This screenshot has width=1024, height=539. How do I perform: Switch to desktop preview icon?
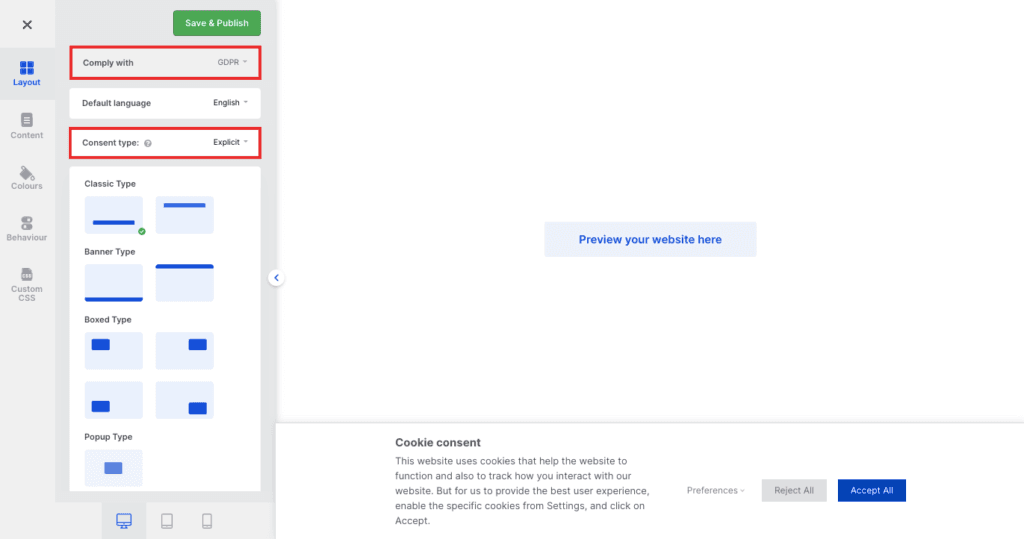[x=124, y=521]
